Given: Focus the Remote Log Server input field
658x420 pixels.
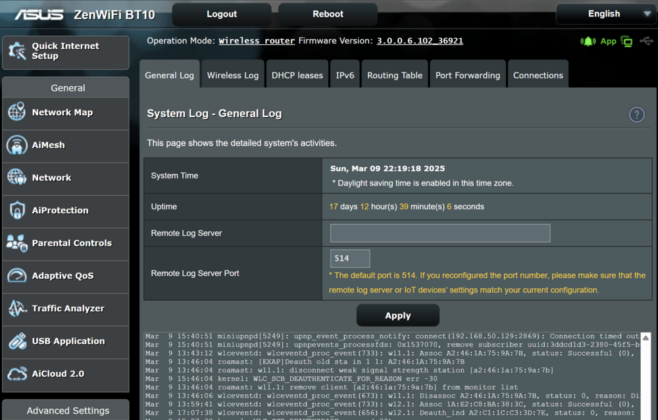Looking at the screenshot, I should pyautogui.click(x=440, y=233).
